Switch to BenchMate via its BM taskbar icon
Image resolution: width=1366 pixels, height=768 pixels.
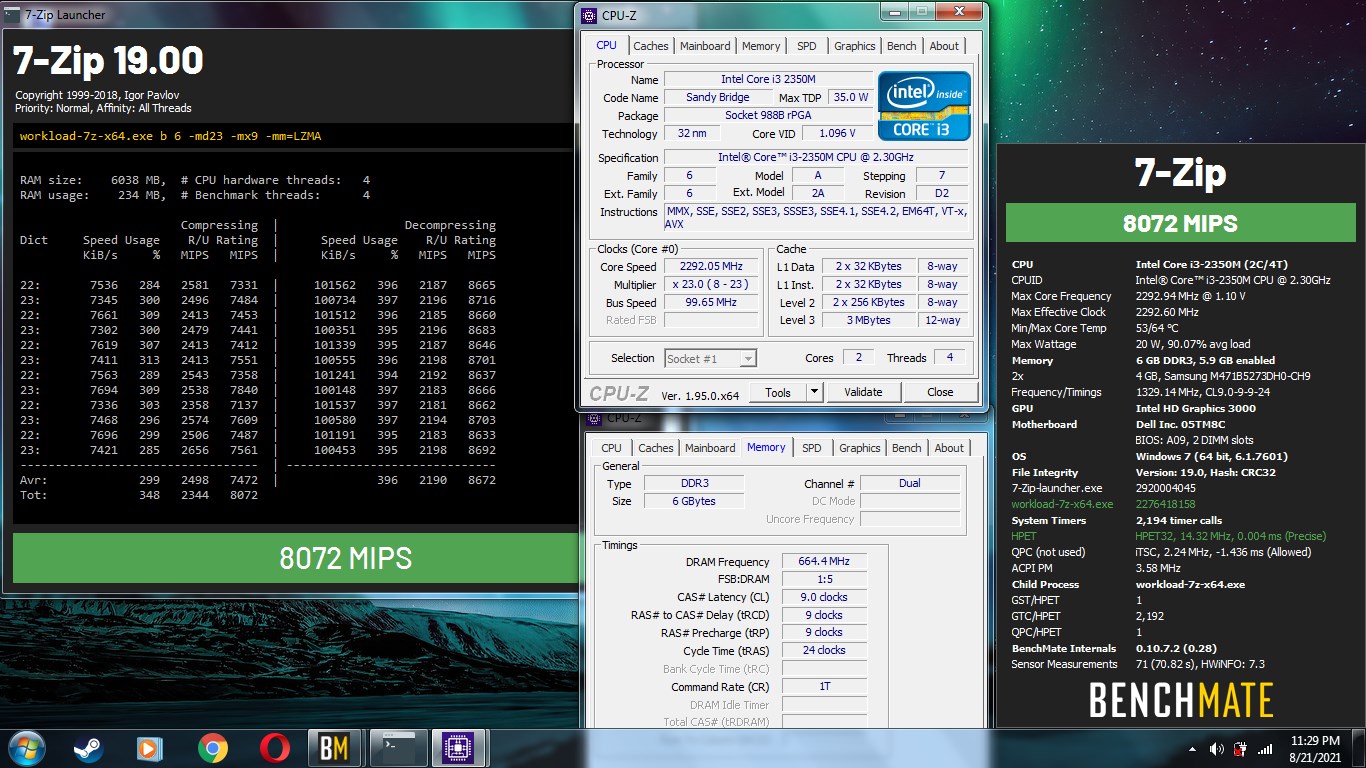pos(336,748)
